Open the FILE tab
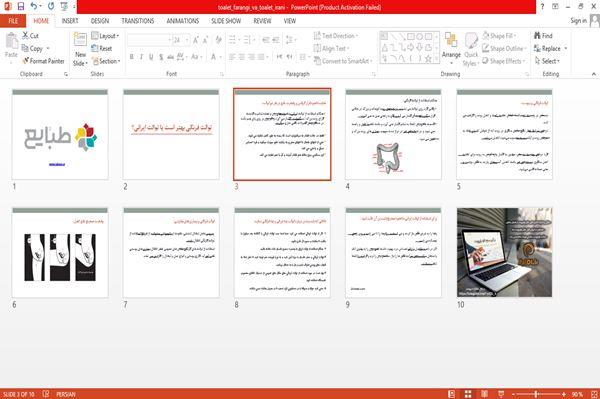The width and height of the screenshot is (600, 399). coord(13,21)
